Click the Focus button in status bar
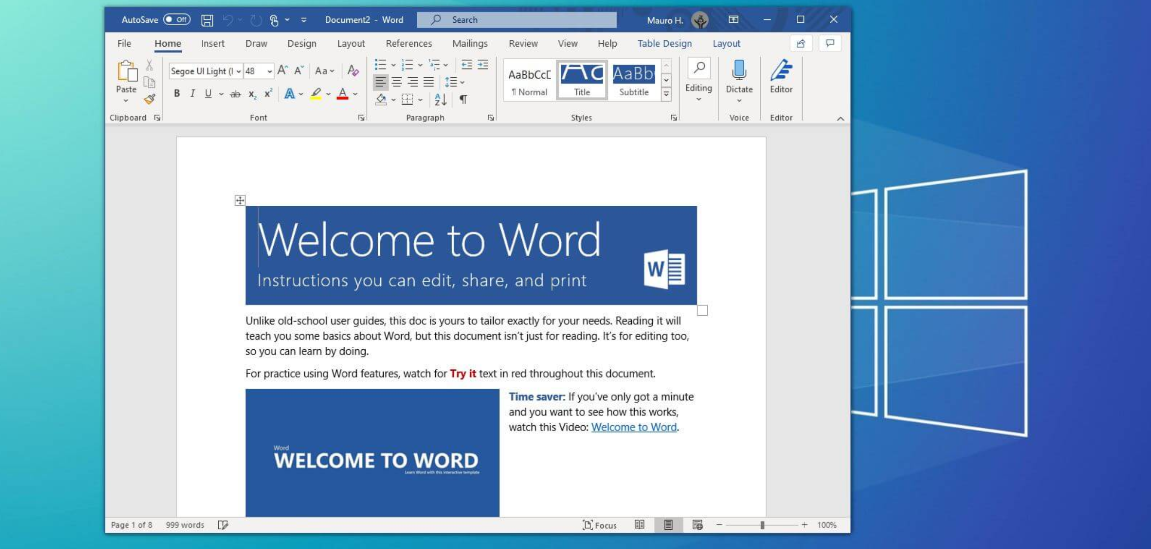The width and height of the screenshot is (1151, 549). pos(600,525)
